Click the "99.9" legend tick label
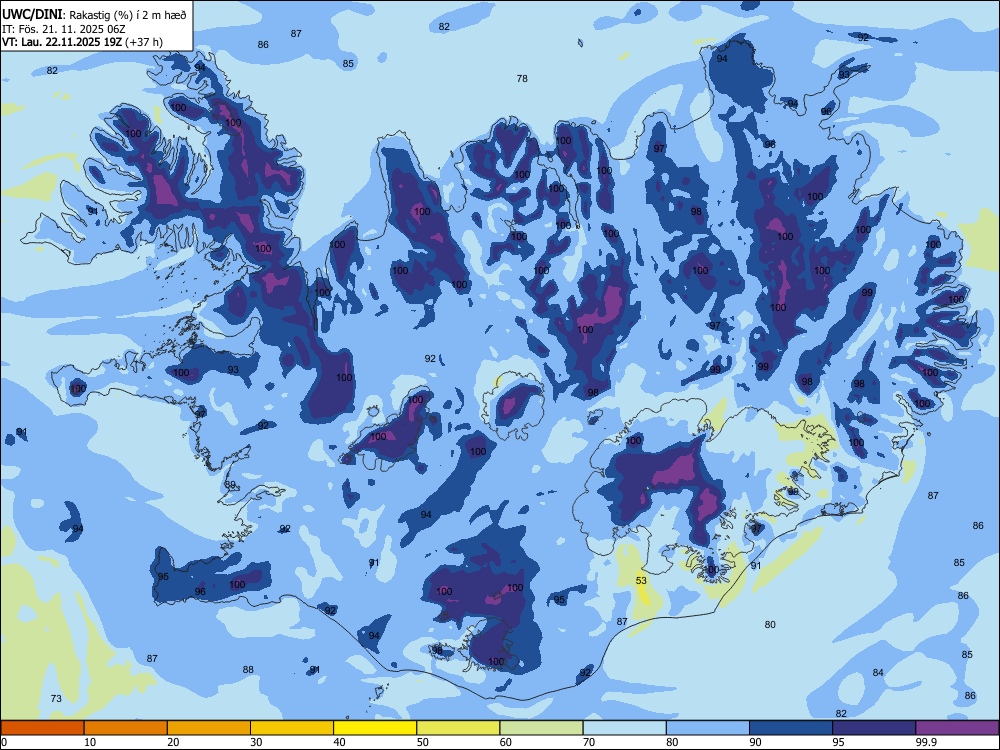The image size is (1000, 750). (925, 742)
